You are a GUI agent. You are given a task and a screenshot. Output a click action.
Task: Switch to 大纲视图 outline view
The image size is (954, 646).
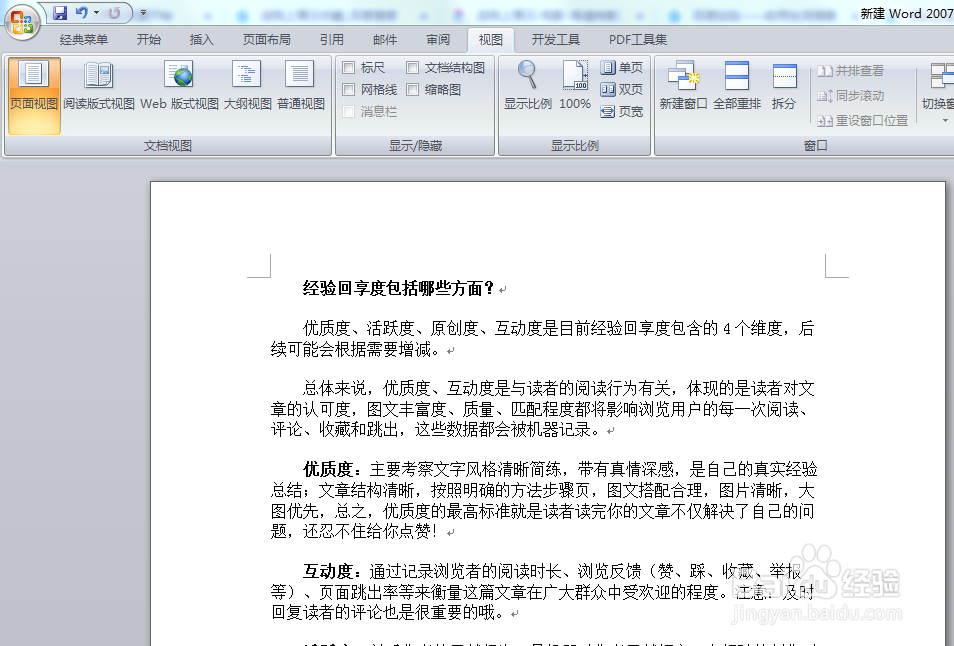tap(246, 85)
